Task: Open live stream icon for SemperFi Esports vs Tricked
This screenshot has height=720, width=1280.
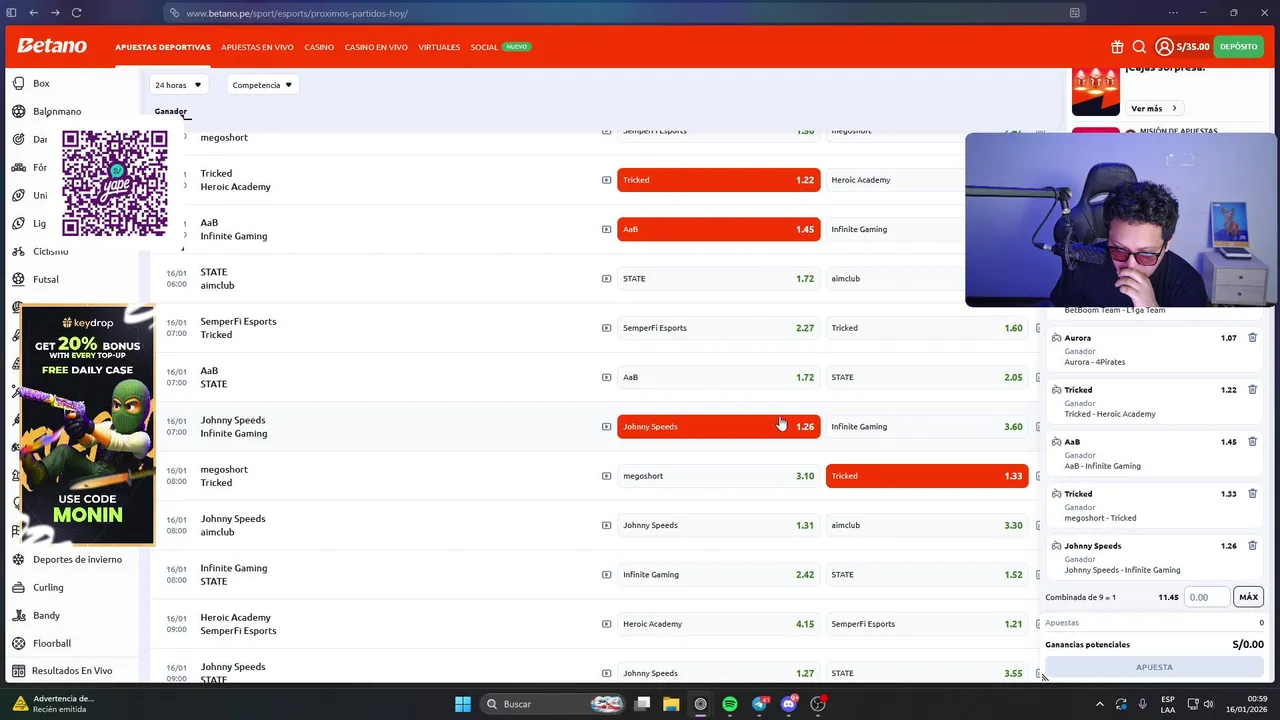Action: coord(606,328)
